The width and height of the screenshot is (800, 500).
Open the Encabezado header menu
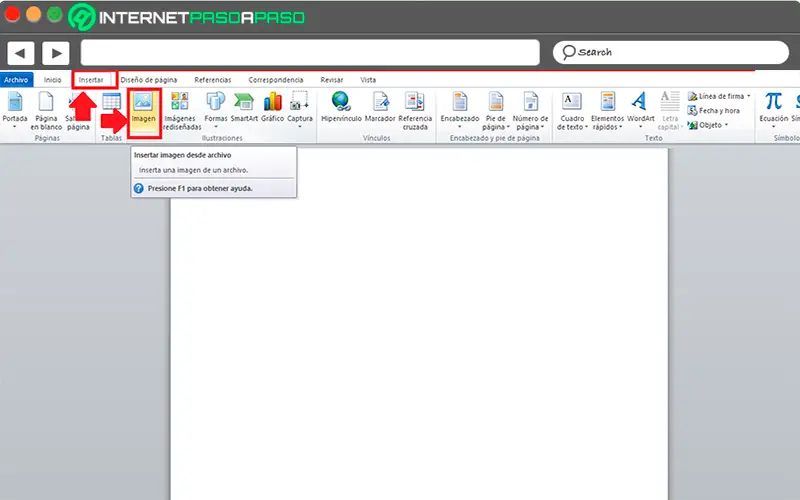460,110
